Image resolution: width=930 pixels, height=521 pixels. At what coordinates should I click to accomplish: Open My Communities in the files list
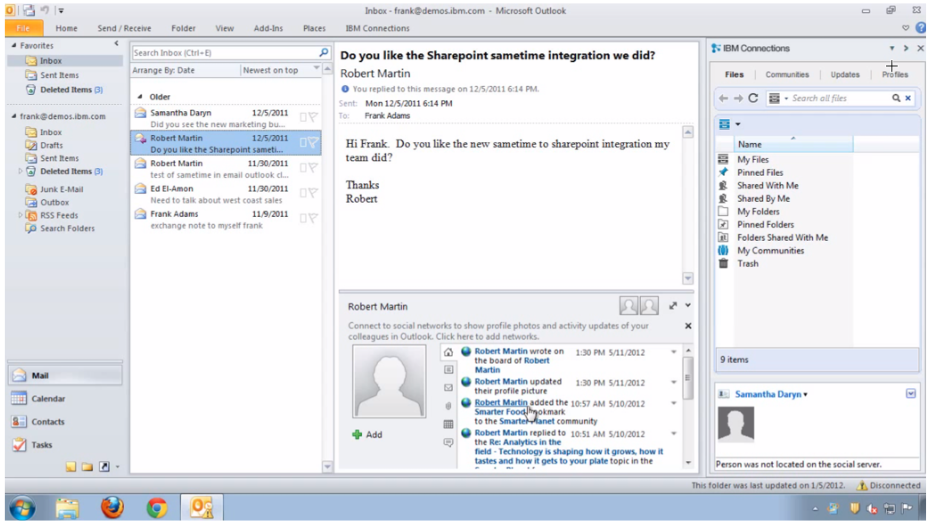pos(770,250)
